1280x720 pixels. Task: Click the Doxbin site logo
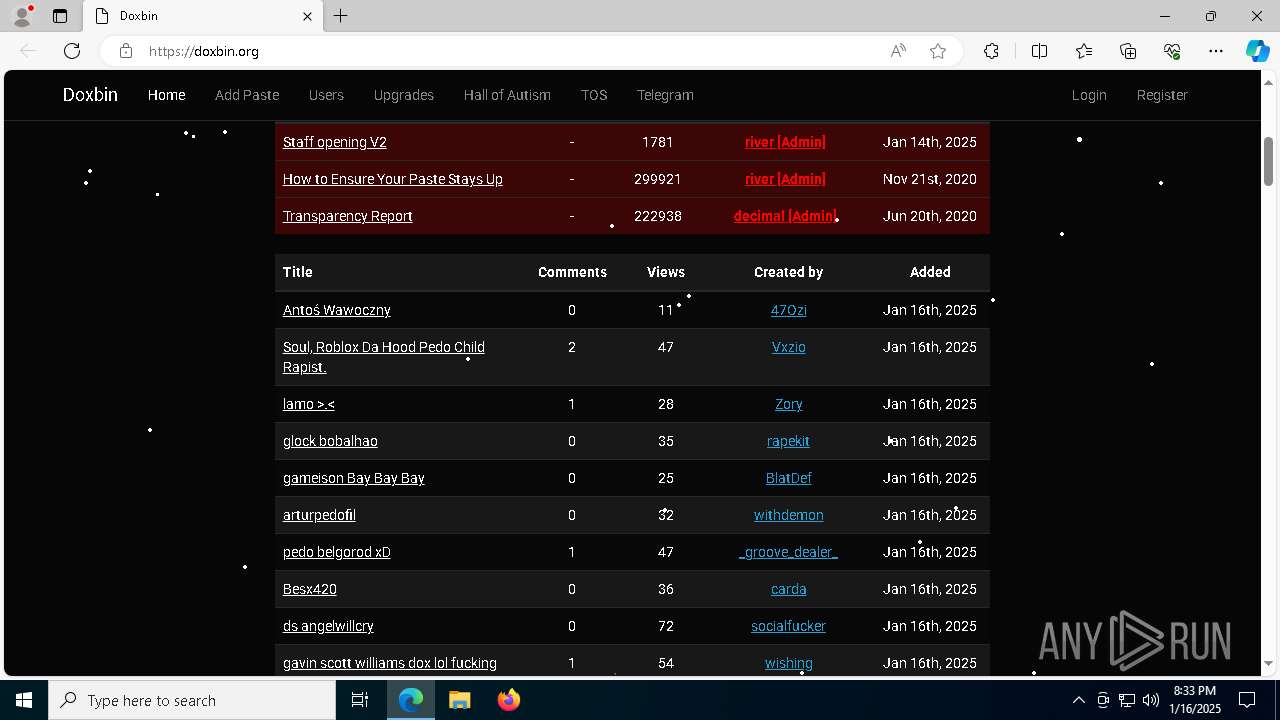(x=90, y=95)
